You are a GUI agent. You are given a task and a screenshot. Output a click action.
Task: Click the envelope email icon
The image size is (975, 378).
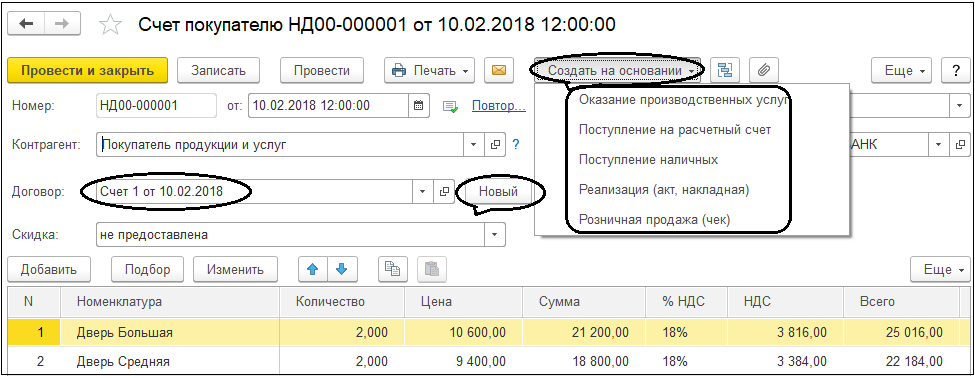click(499, 70)
